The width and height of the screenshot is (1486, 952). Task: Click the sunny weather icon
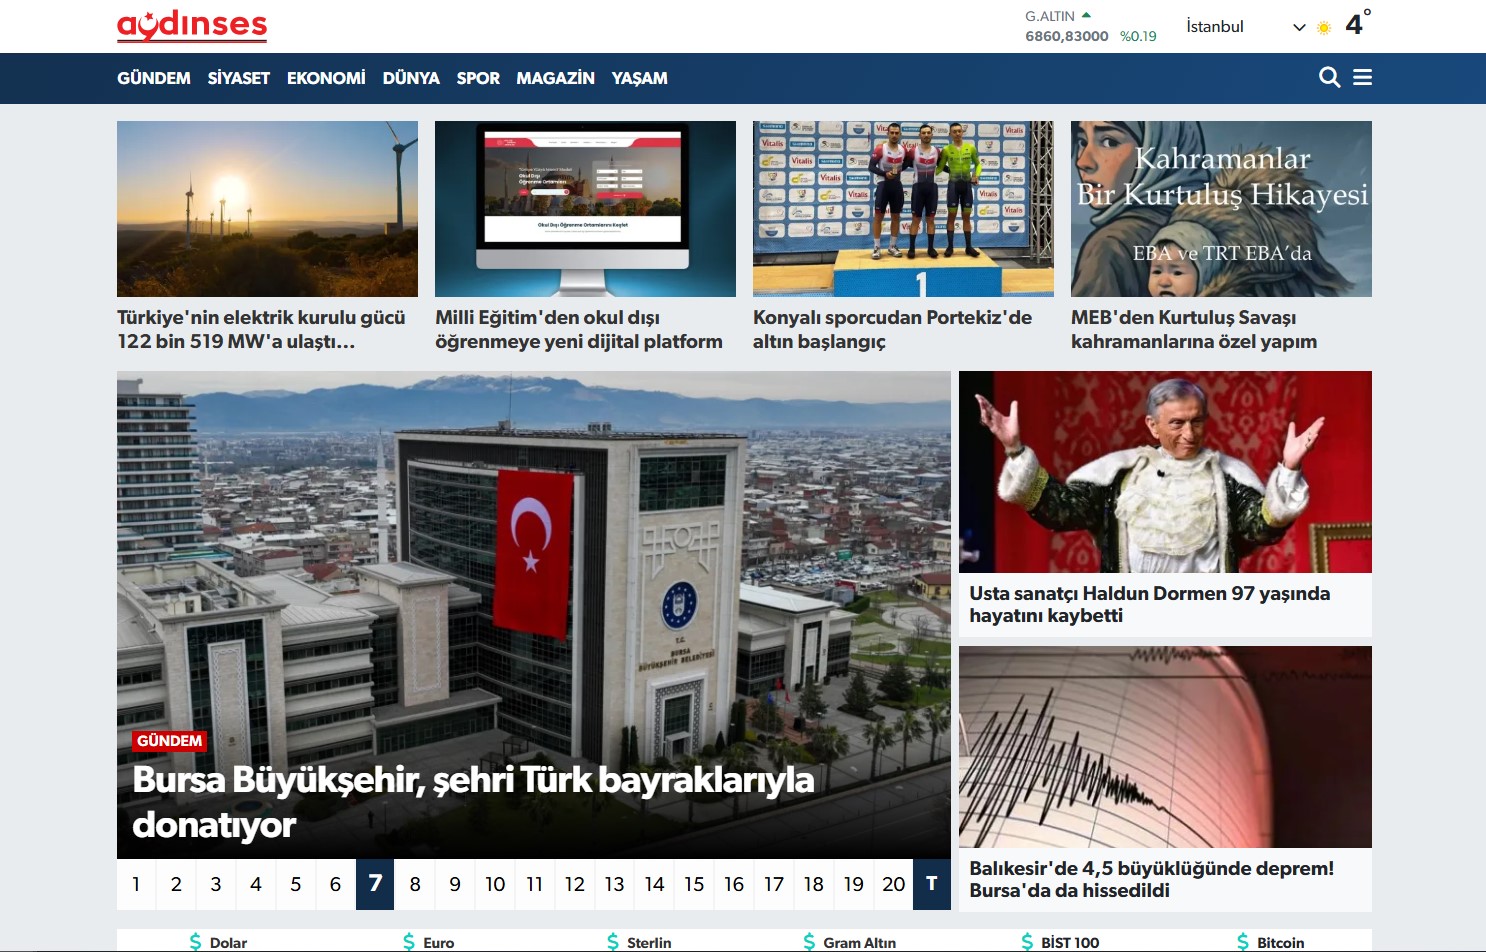[x=1324, y=28]
